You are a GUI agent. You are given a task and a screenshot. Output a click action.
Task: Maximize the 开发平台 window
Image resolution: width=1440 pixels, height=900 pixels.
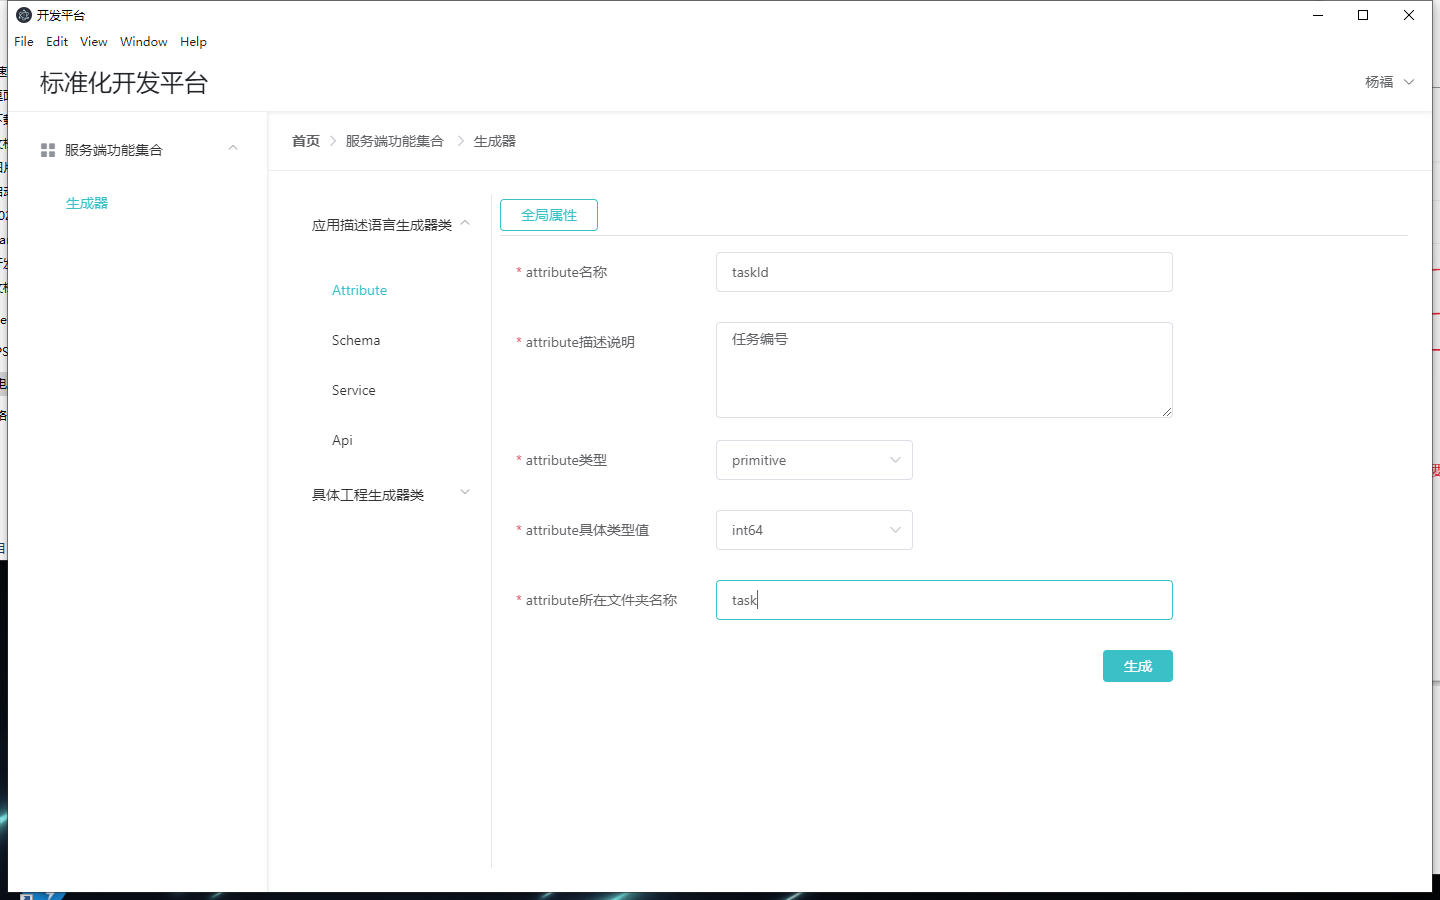point(1363,15)
